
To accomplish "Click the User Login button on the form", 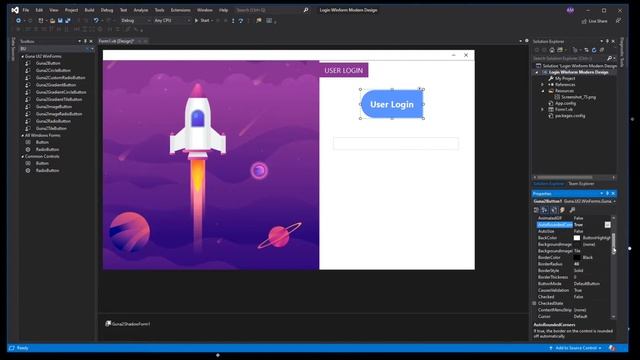I will pos(392,104).
